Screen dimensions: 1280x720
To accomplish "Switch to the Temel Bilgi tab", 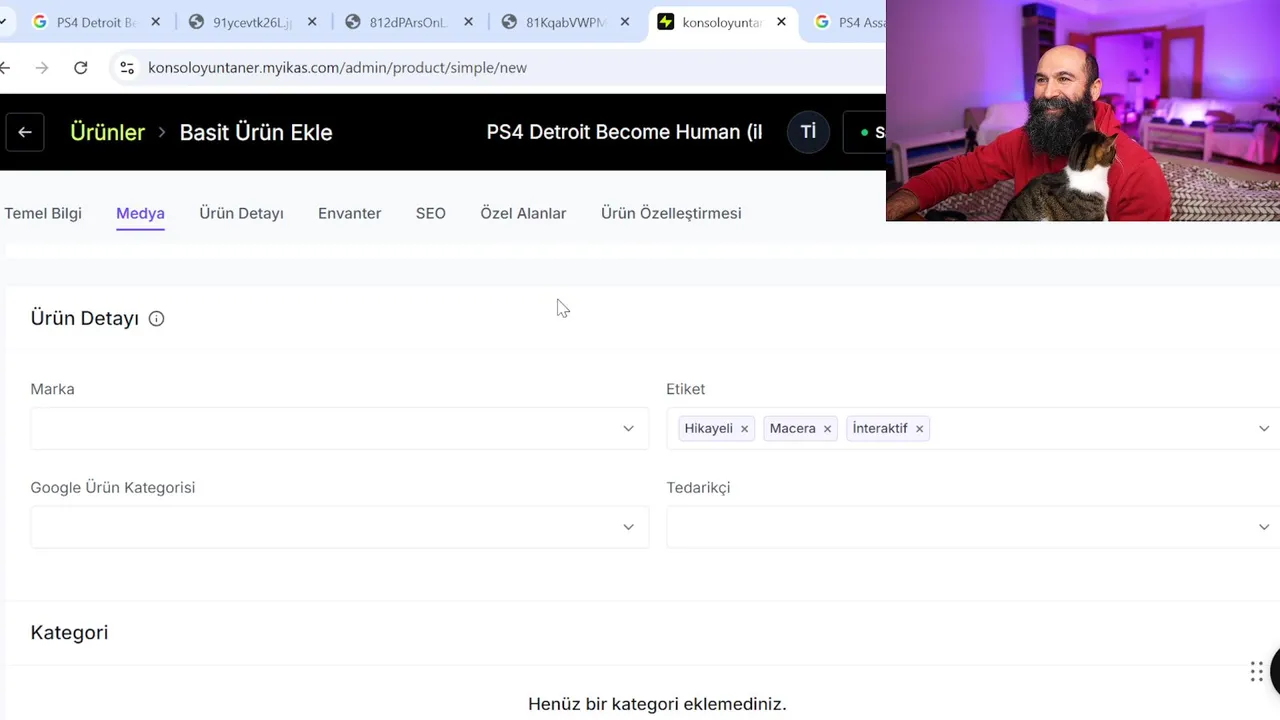I will click(43, 213).
